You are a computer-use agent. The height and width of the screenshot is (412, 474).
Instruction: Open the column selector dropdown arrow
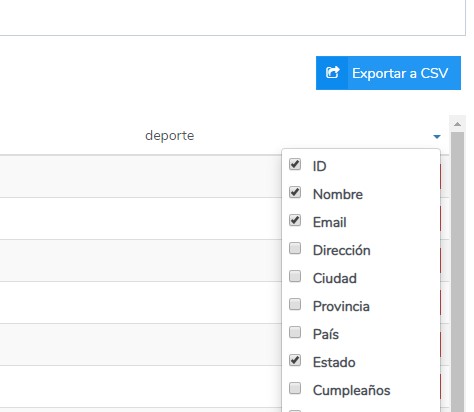click(x=437, y=136)
